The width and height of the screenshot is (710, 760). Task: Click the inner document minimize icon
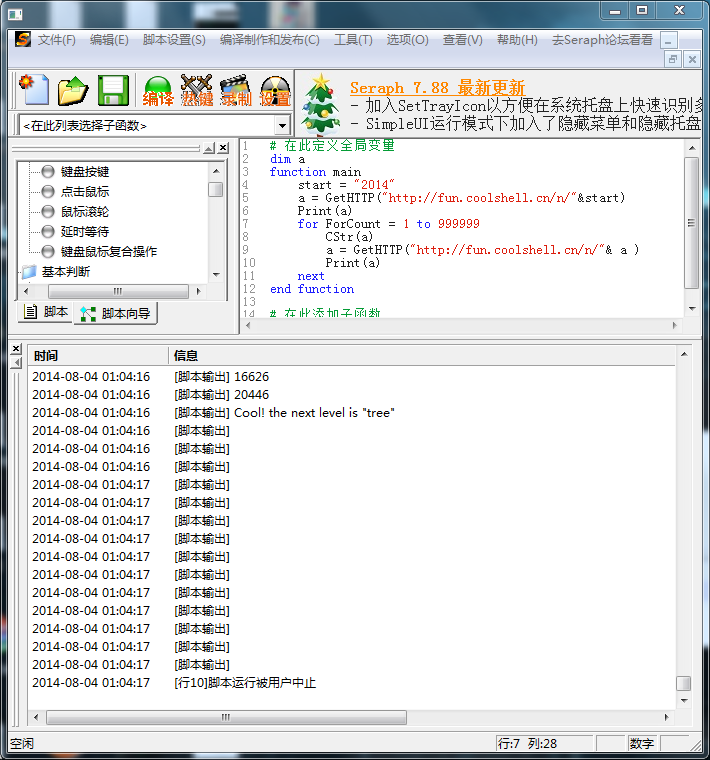(x=669, y=41)
